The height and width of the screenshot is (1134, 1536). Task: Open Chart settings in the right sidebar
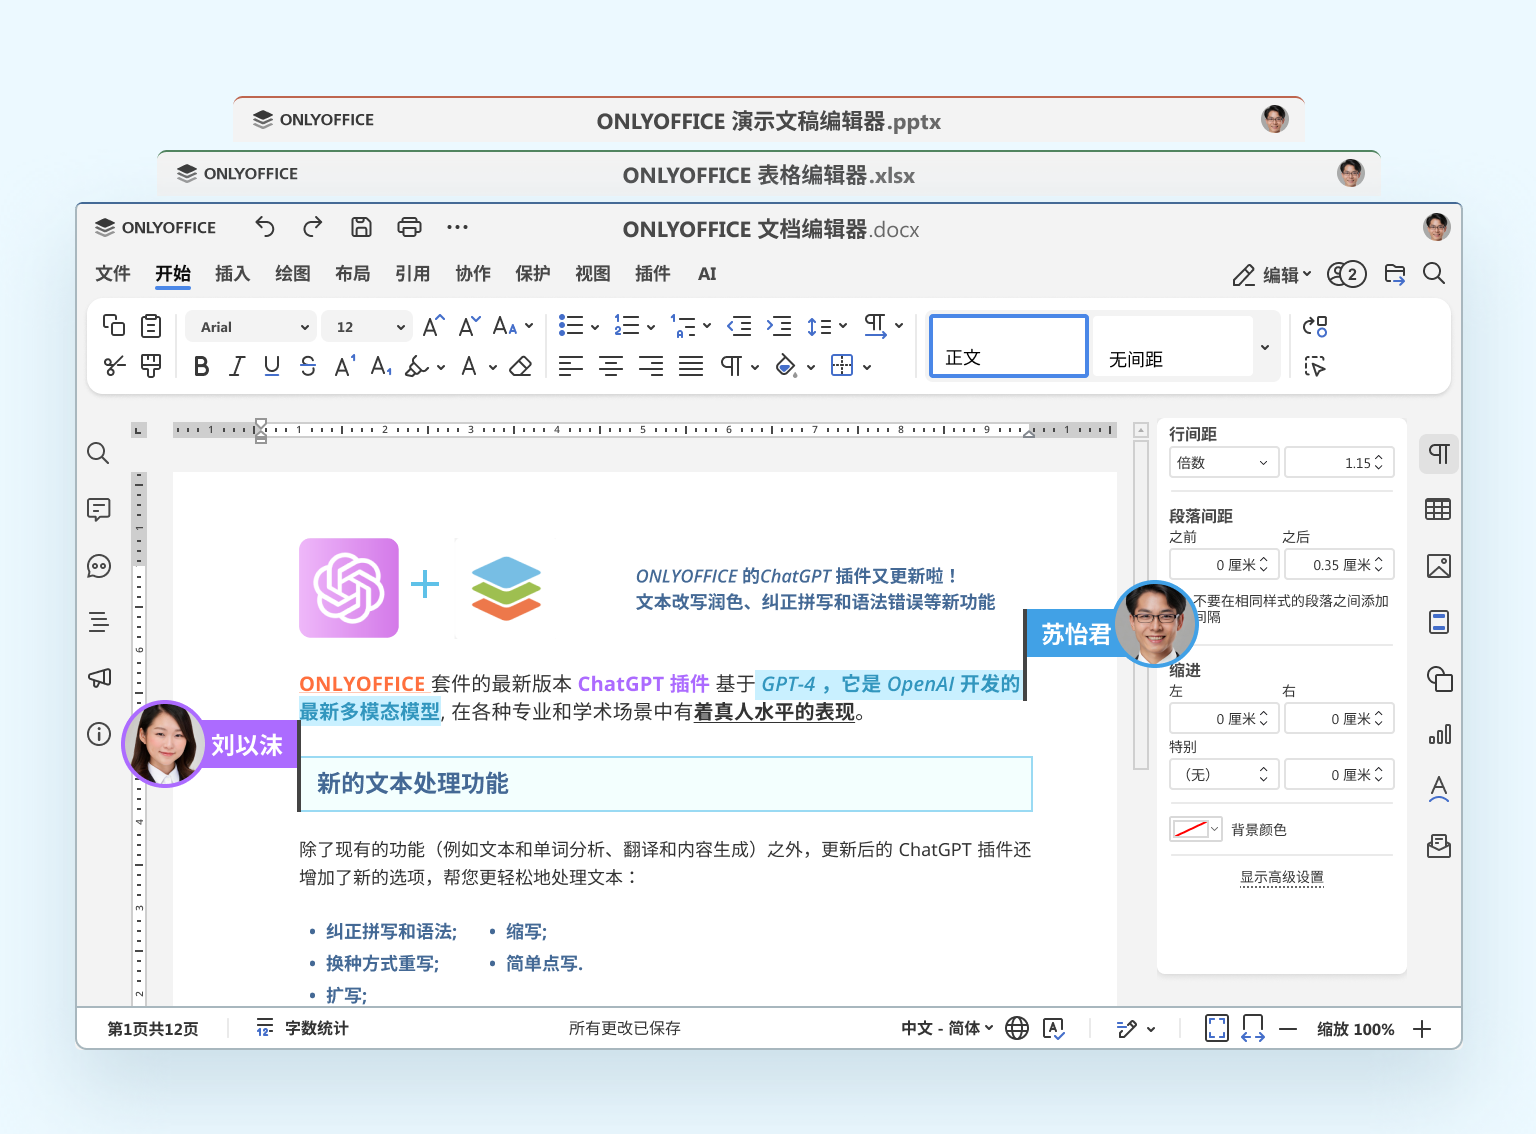coord(1438,735)
